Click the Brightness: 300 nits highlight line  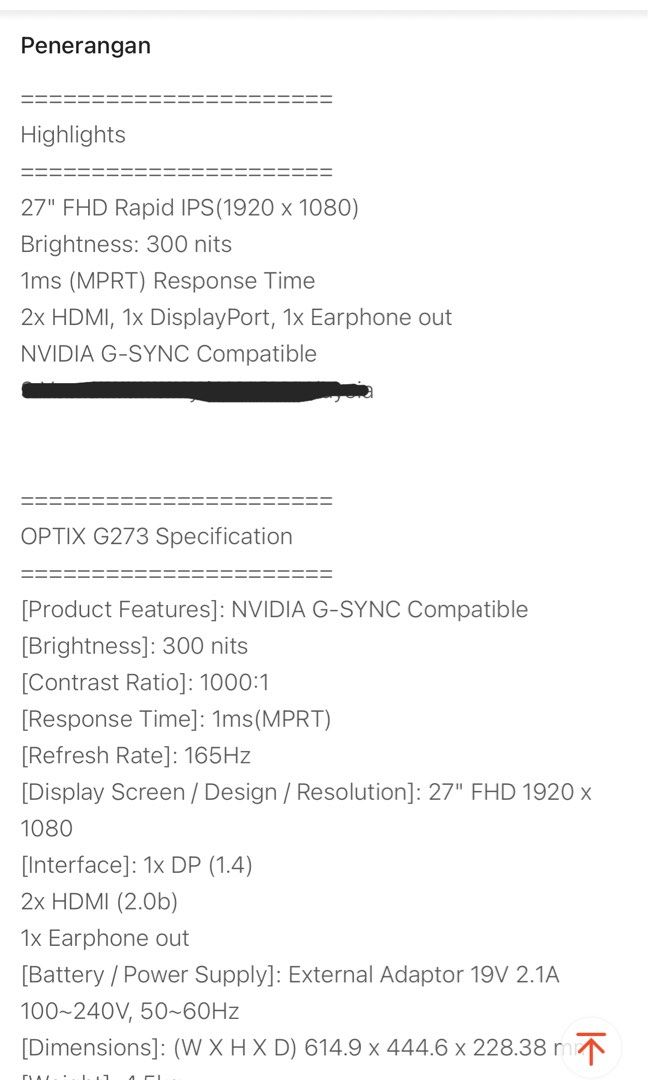(x=126, y=244)
